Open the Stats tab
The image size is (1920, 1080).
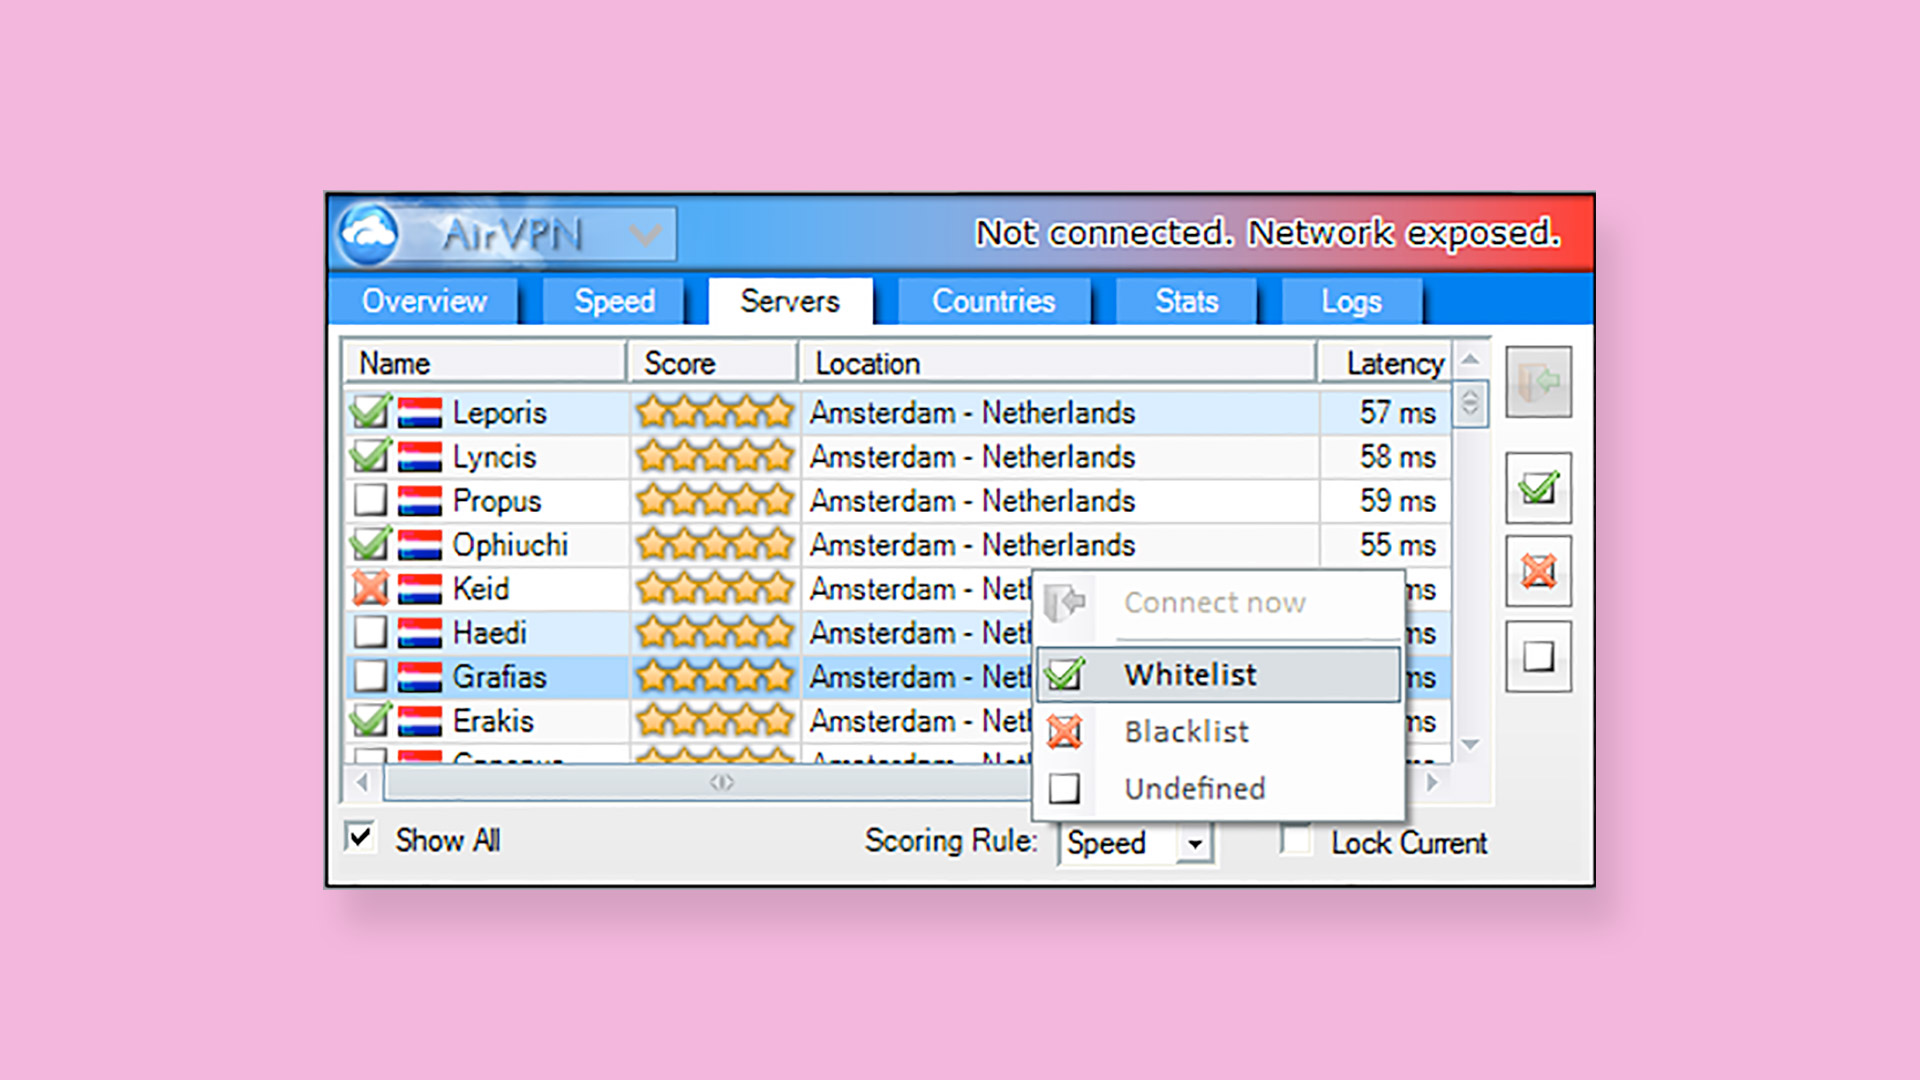pyautogui.click(x=1186, y=301)
